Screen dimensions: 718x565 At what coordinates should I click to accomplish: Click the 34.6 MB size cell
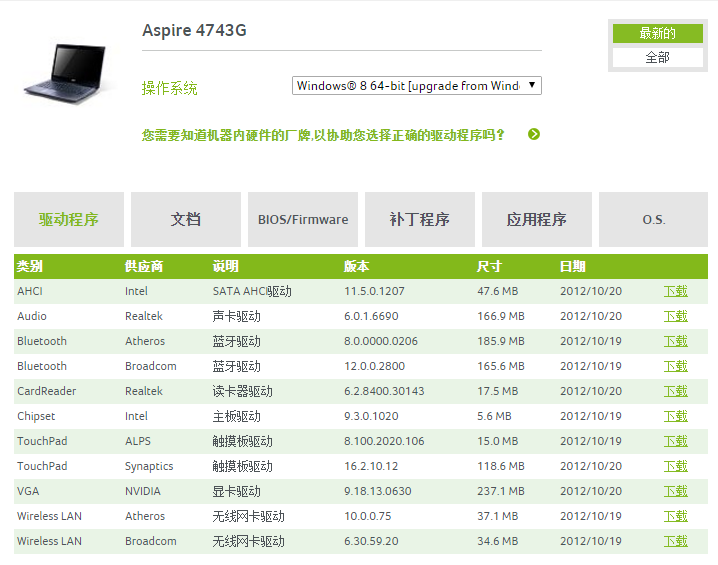(x=497, y=541)
